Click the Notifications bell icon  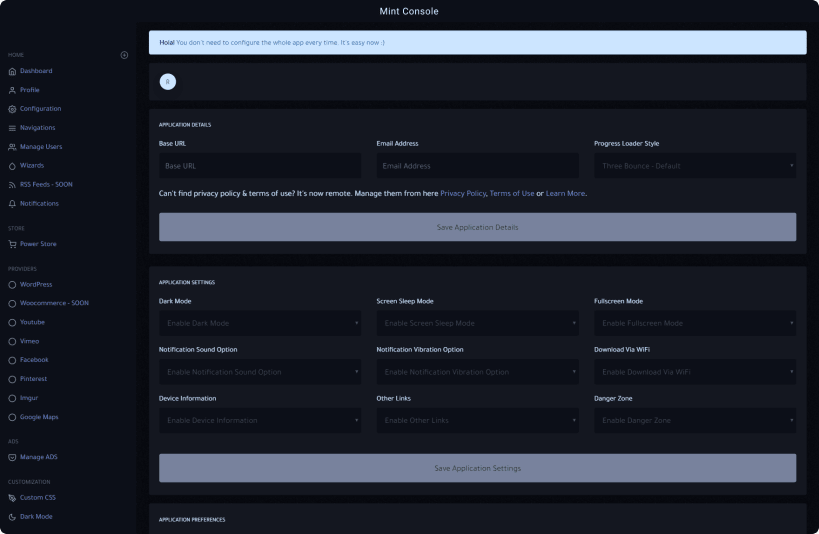coord(12,204)
